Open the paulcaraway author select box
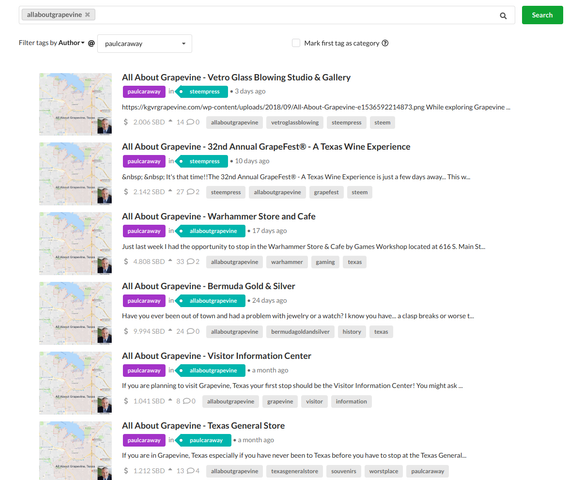Image resolution: width=581 pixels, height=480 pixels. point(145,44)
